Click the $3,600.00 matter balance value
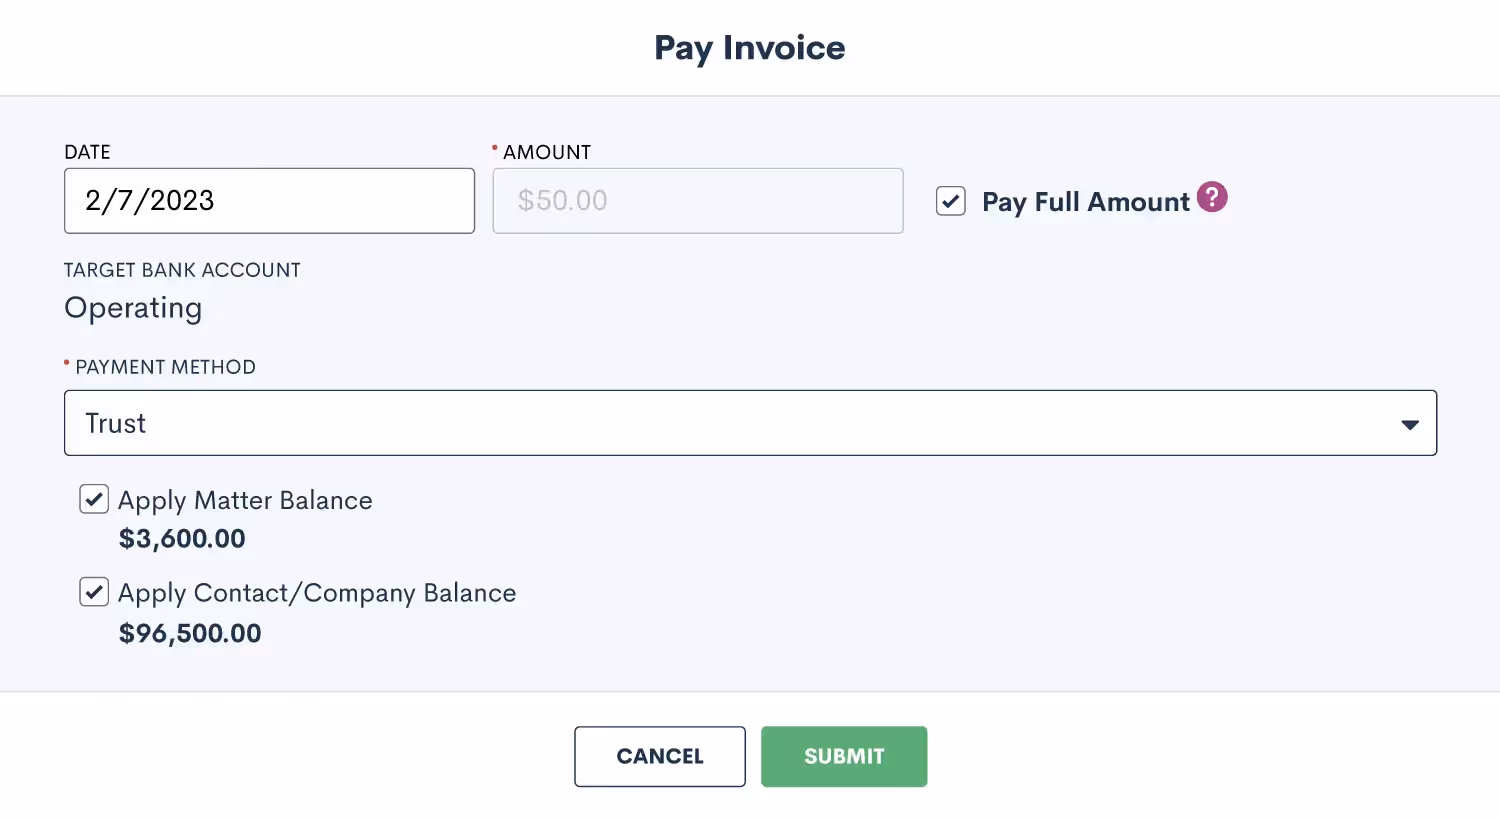The width and height of the screenshot is (1500, 820). (182, 539)
